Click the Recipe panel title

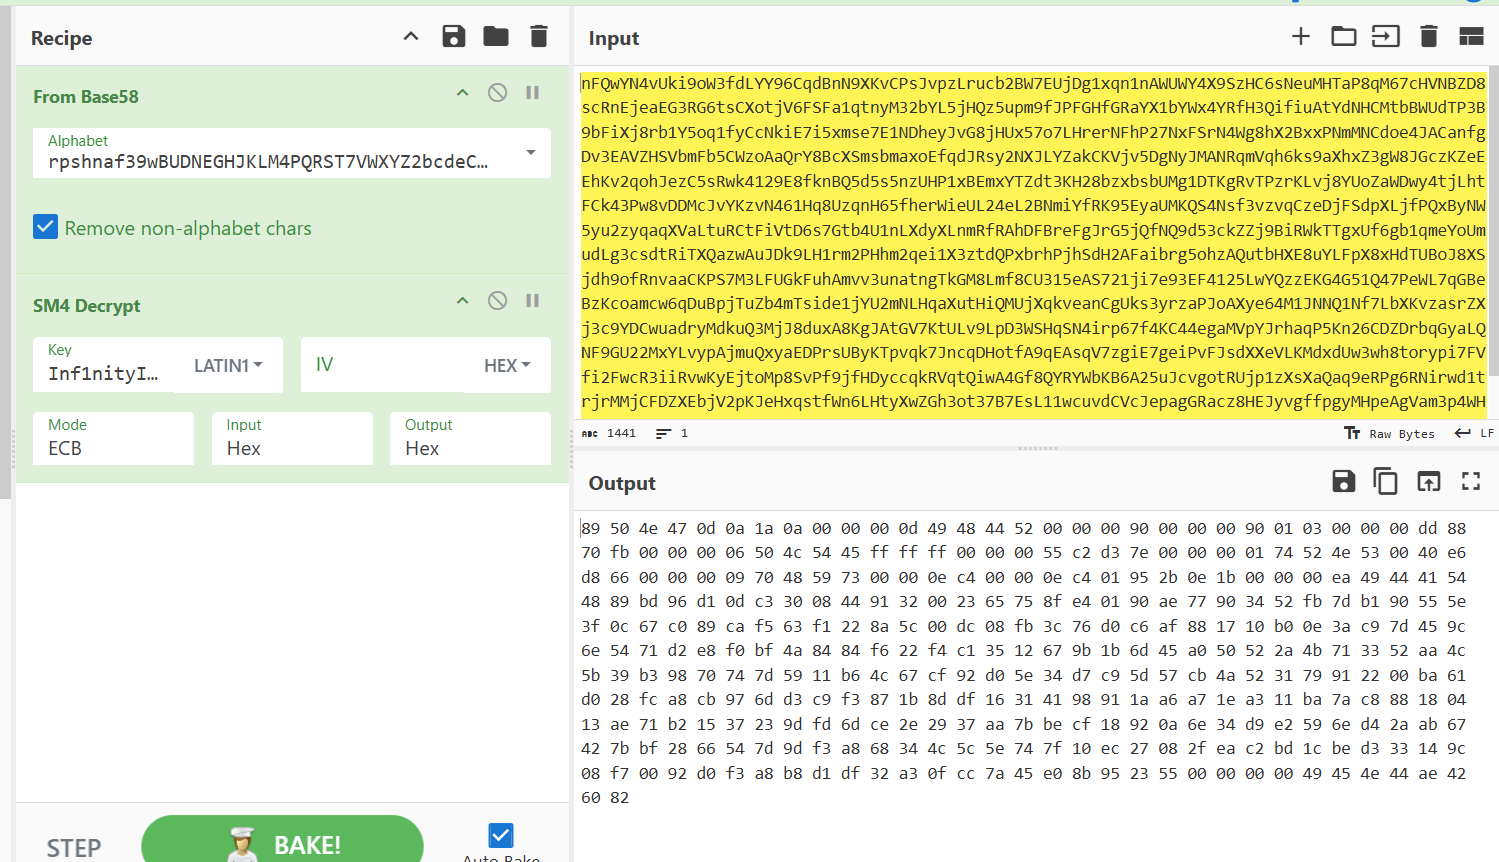pyautogui.click(x=62, y=38)
